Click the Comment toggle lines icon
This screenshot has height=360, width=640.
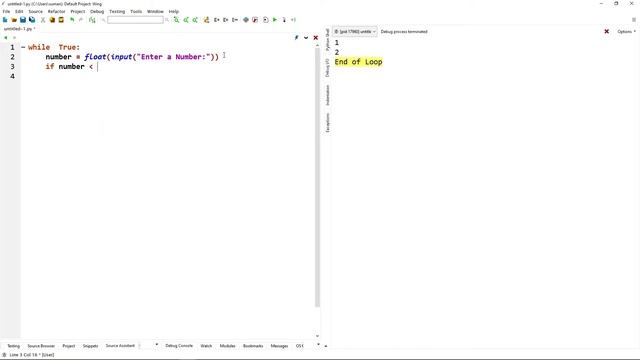[235, 20]
